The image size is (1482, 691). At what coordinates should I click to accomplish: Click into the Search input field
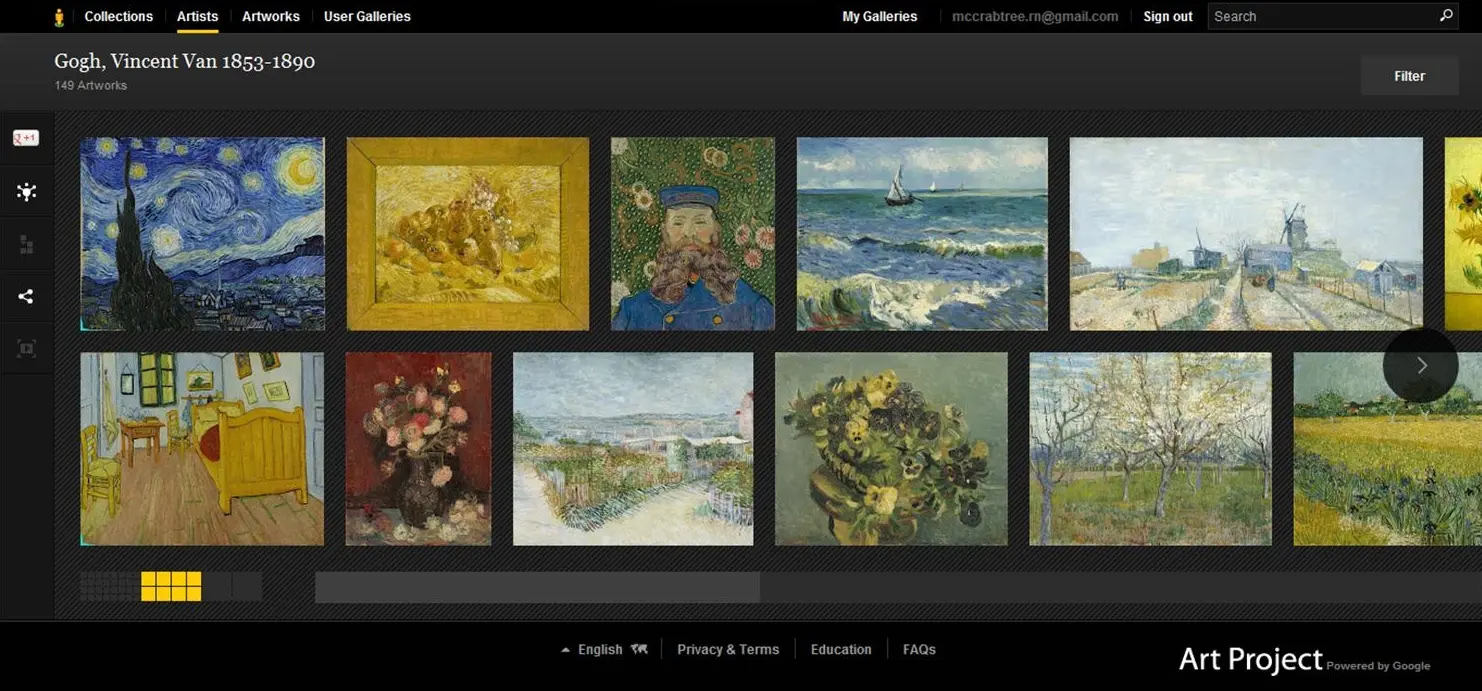[1320, 16]
